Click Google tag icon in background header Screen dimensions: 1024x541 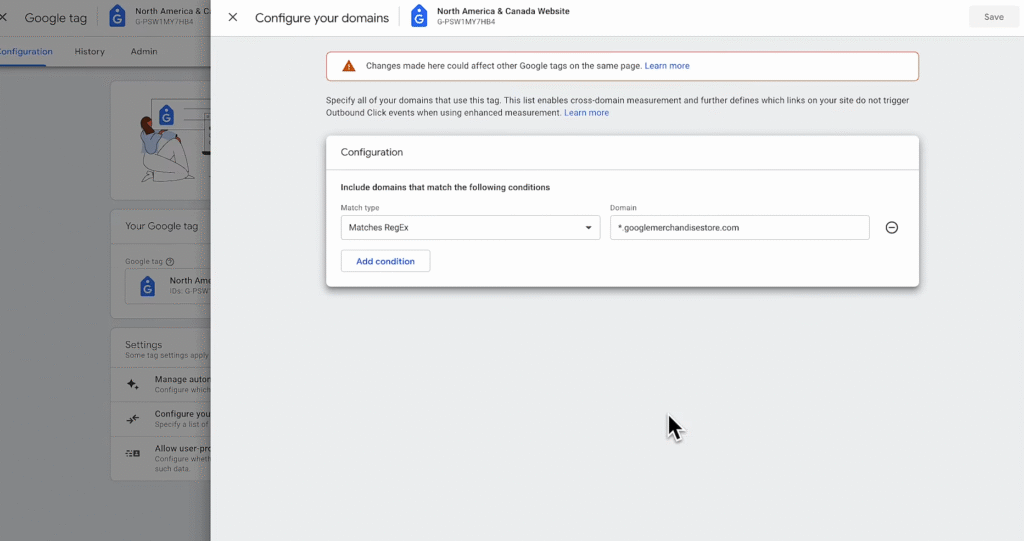pyautogui.click(x=117, y=16)
